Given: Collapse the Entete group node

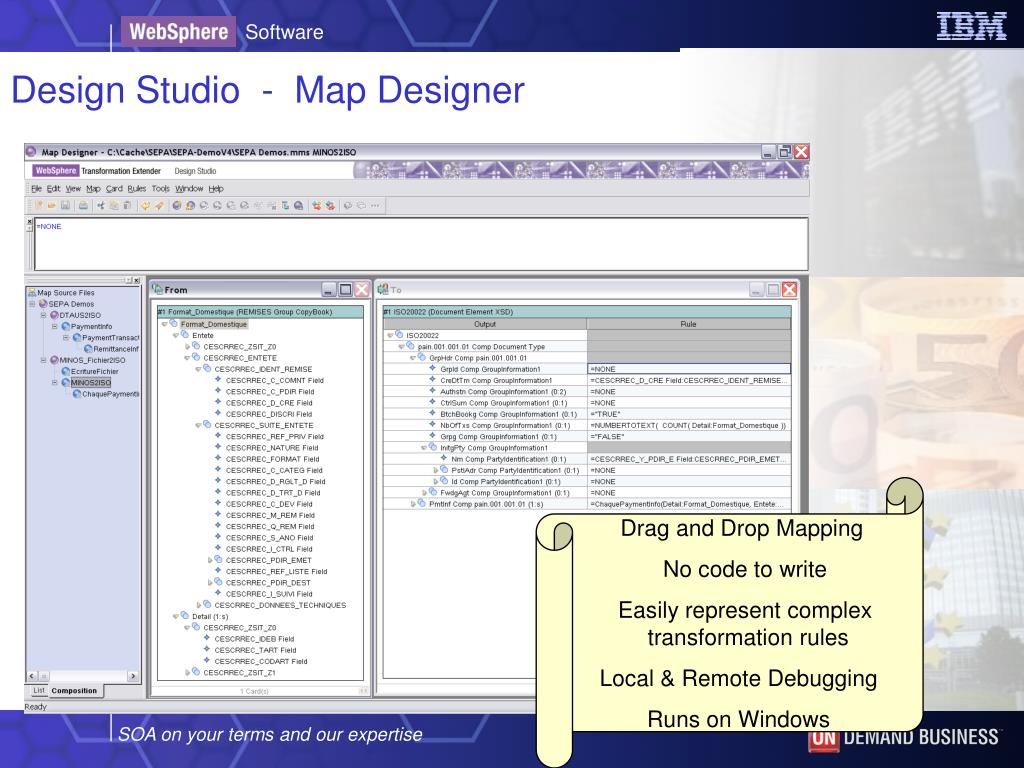Looking at the screenshot, I should coord(176,335).
